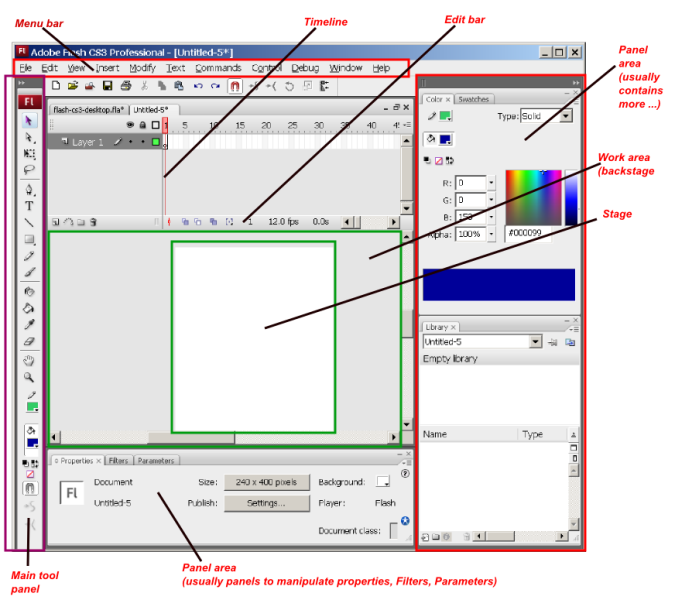Click the Insert Layer icon below timeline

coord(56,222)
